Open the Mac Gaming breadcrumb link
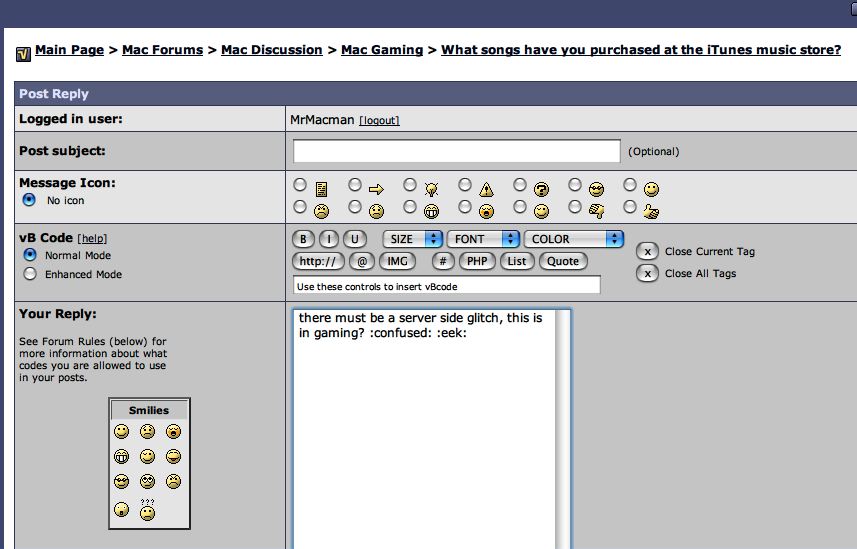857x549 pixels. tap(382, 50)
